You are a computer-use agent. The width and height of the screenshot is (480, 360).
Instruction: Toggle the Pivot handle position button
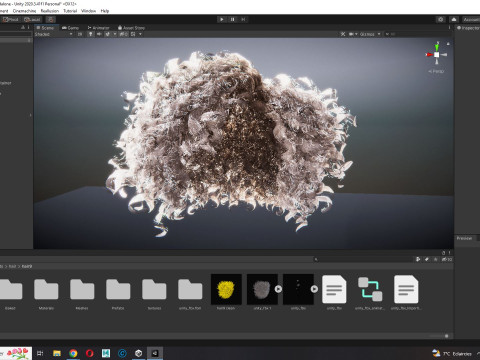(11, 19)
